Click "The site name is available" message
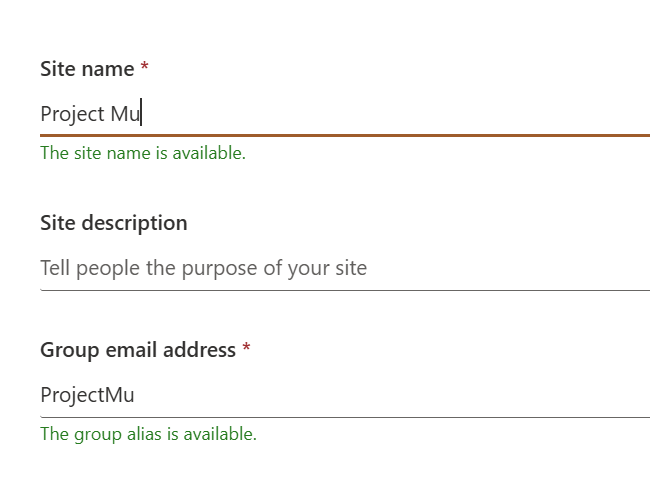The image size is (650, 481). pos(142,153)
